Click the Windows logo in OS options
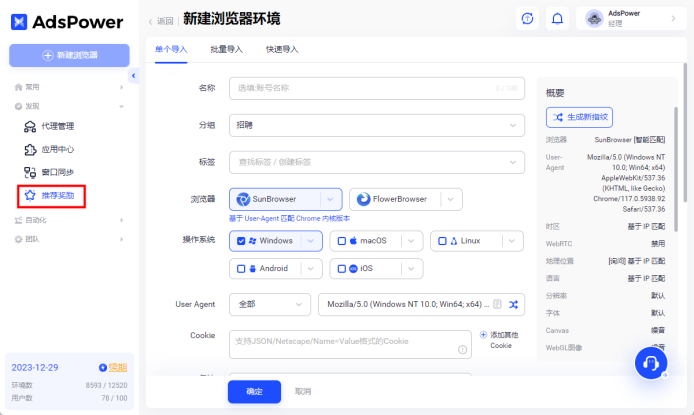This screenshot has width=694, height=415. 252,241
